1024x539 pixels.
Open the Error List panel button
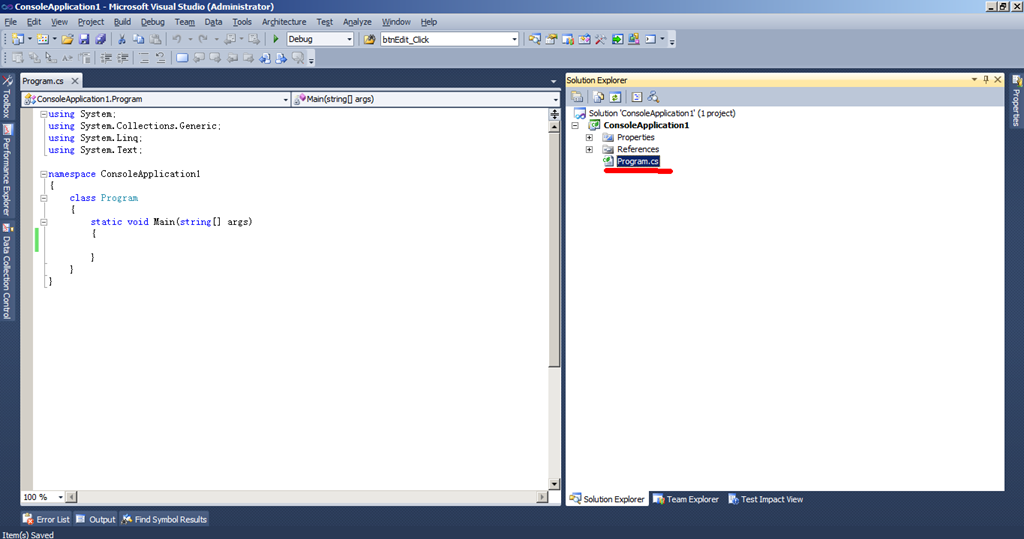46,519
